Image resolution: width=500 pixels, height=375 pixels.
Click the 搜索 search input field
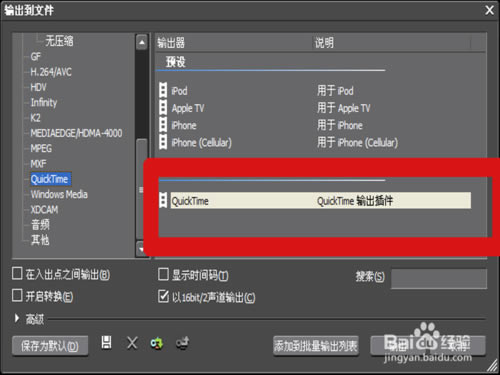point(439,279)
